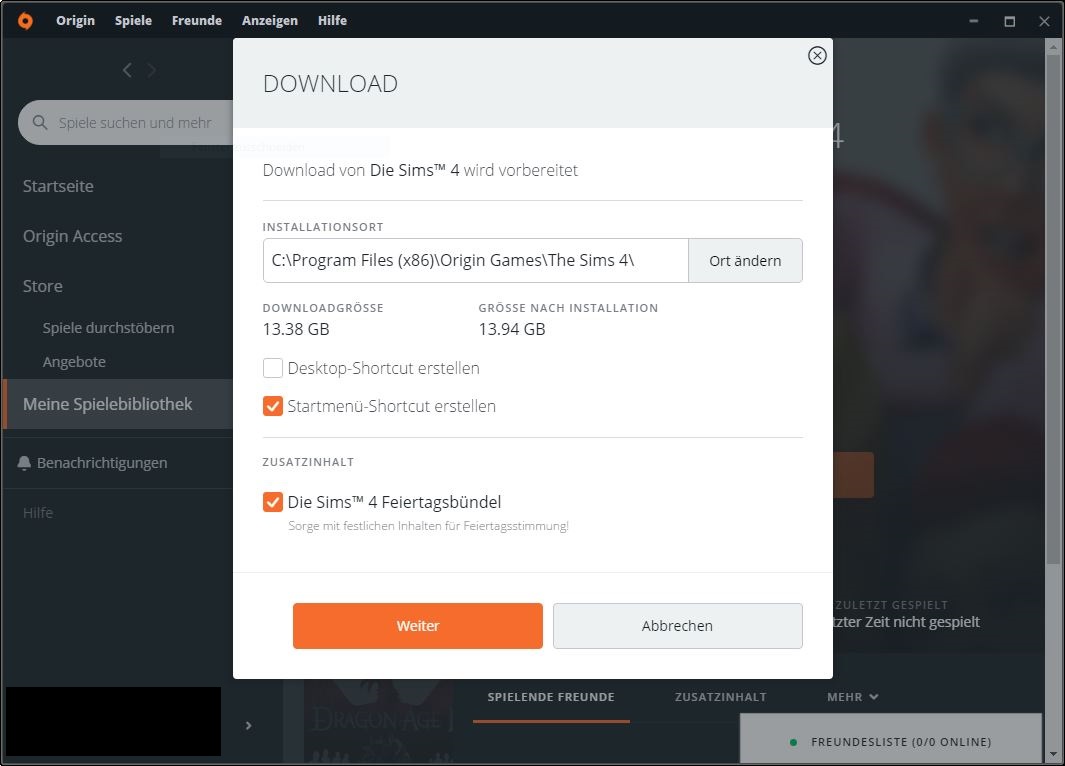Open the Hilfe menu in menu bar
1065x766 pixels.
pyautogui.click(x=332, y=20)
